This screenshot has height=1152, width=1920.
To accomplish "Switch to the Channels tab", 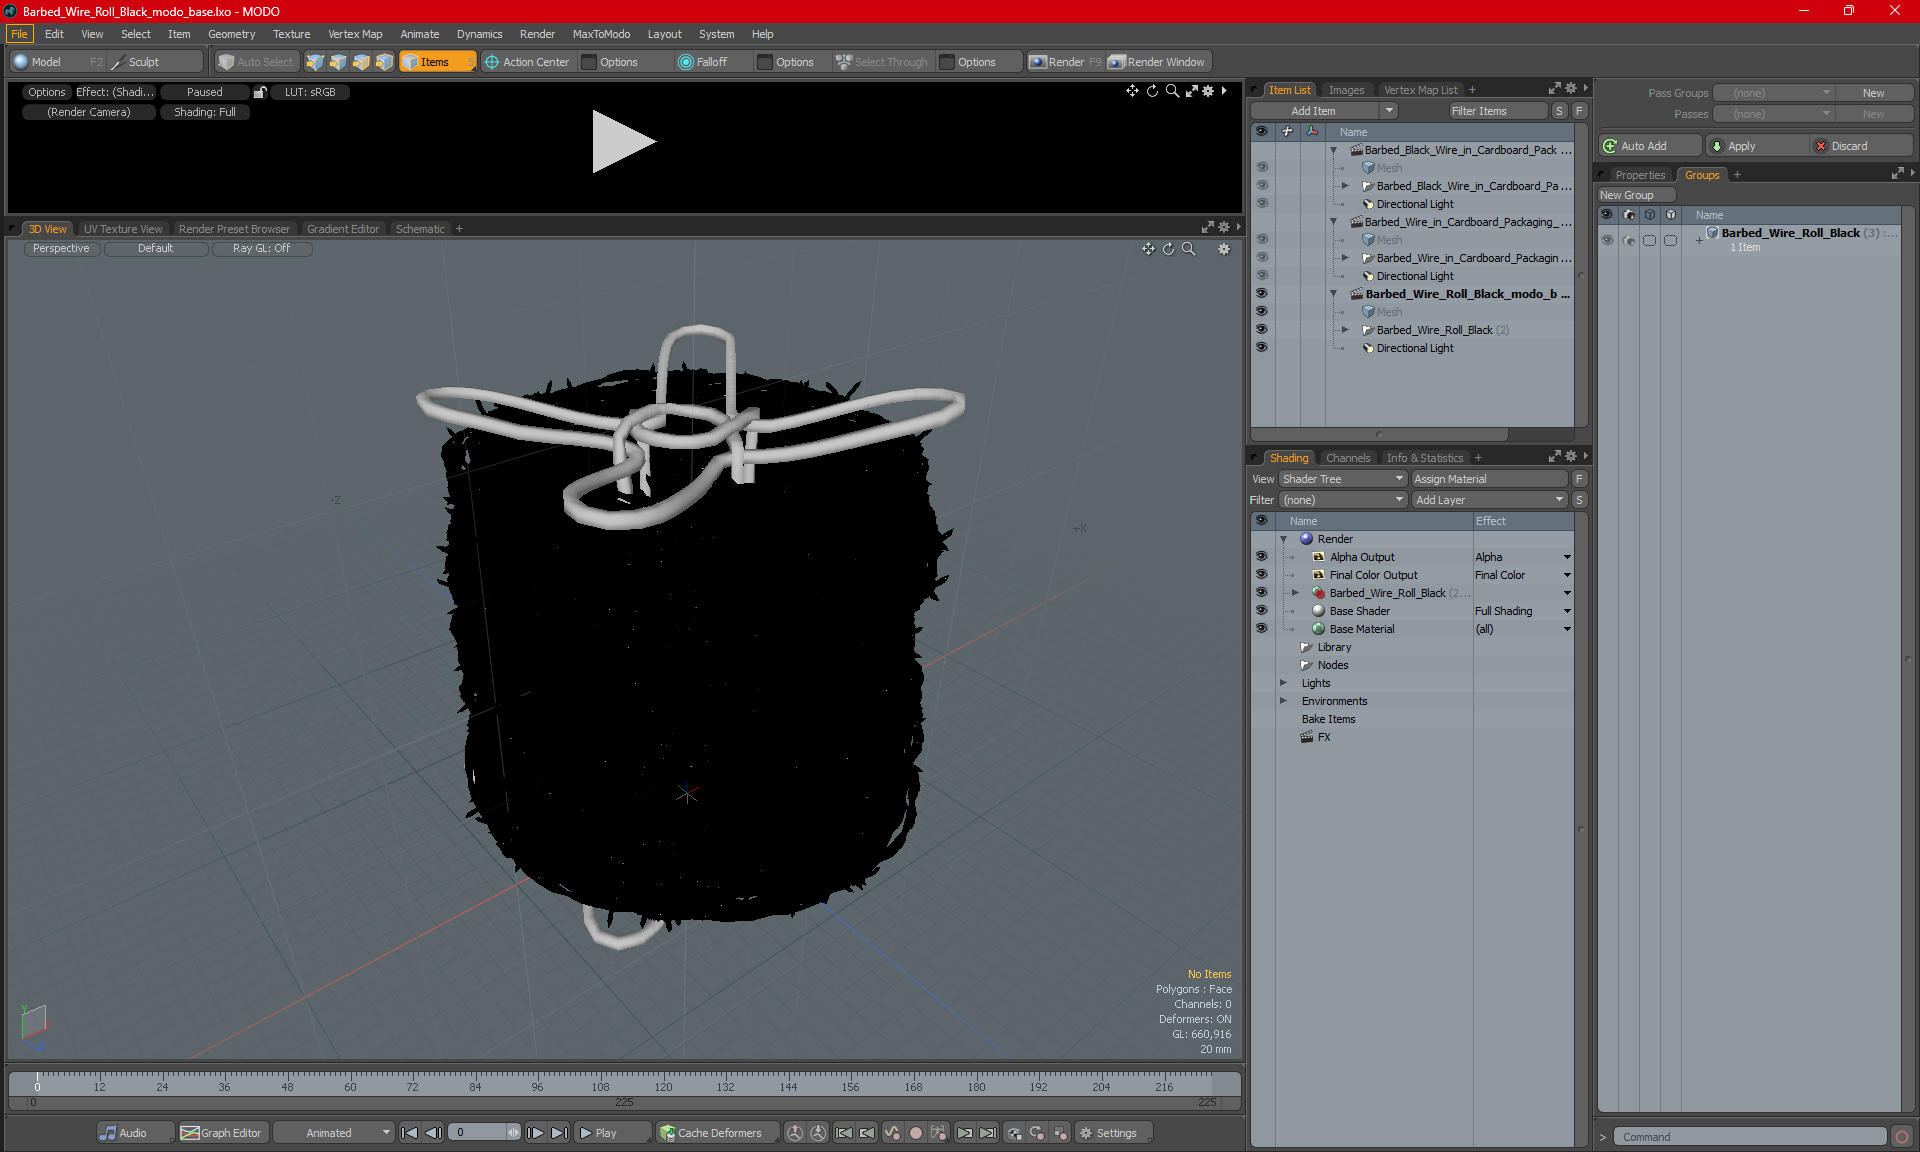I will [x=1348, y=458].
